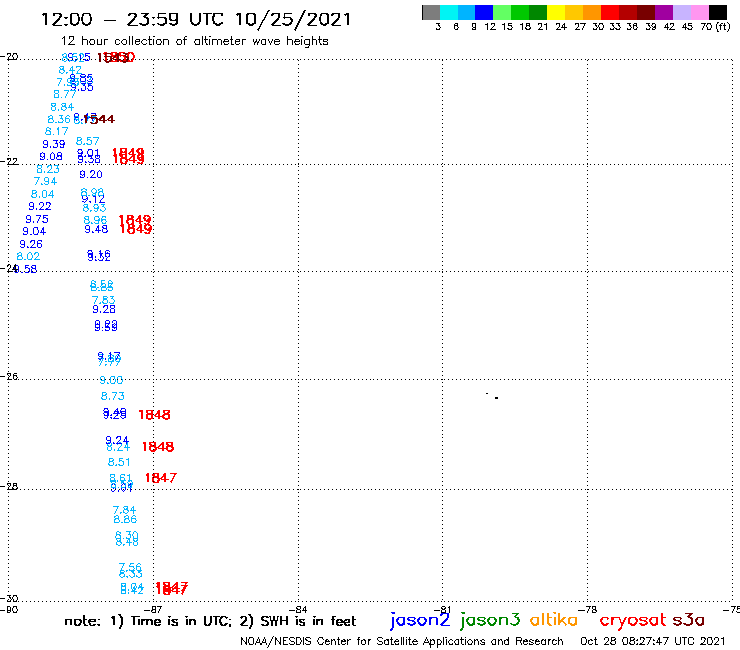
Task: Click the wave height value 9.08
Action: (51, 156)
